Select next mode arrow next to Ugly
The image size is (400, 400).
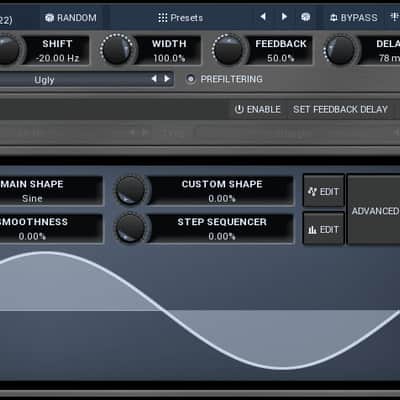[x=167, y=79]
